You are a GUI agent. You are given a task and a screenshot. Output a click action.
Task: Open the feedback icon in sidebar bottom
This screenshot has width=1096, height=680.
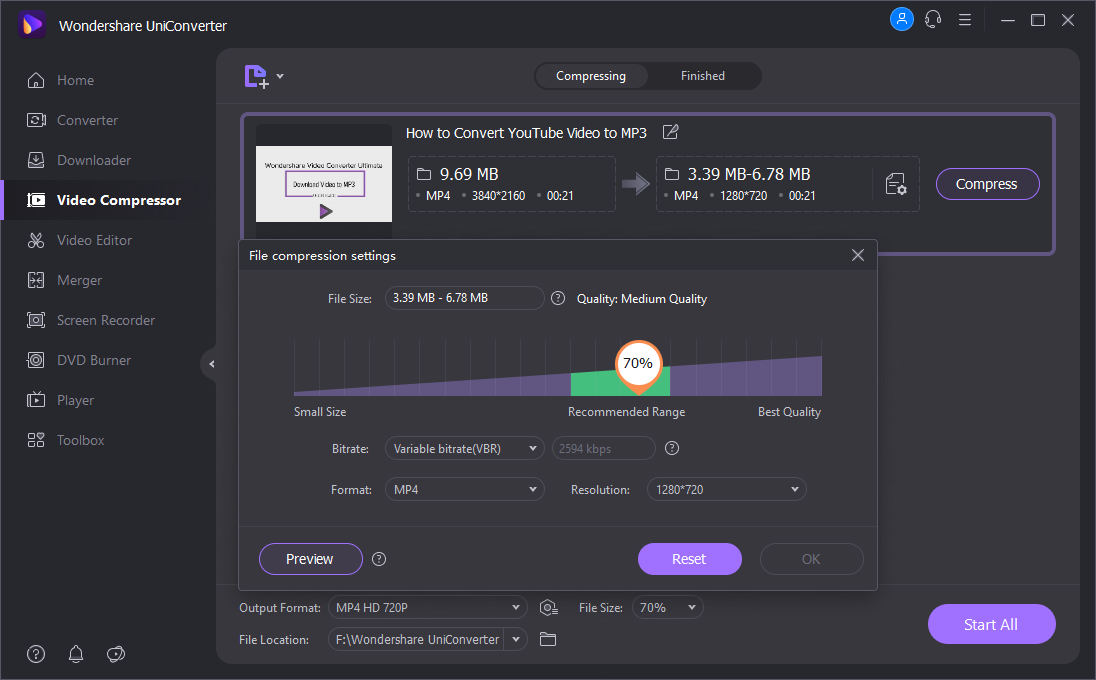tap(115, 654)
